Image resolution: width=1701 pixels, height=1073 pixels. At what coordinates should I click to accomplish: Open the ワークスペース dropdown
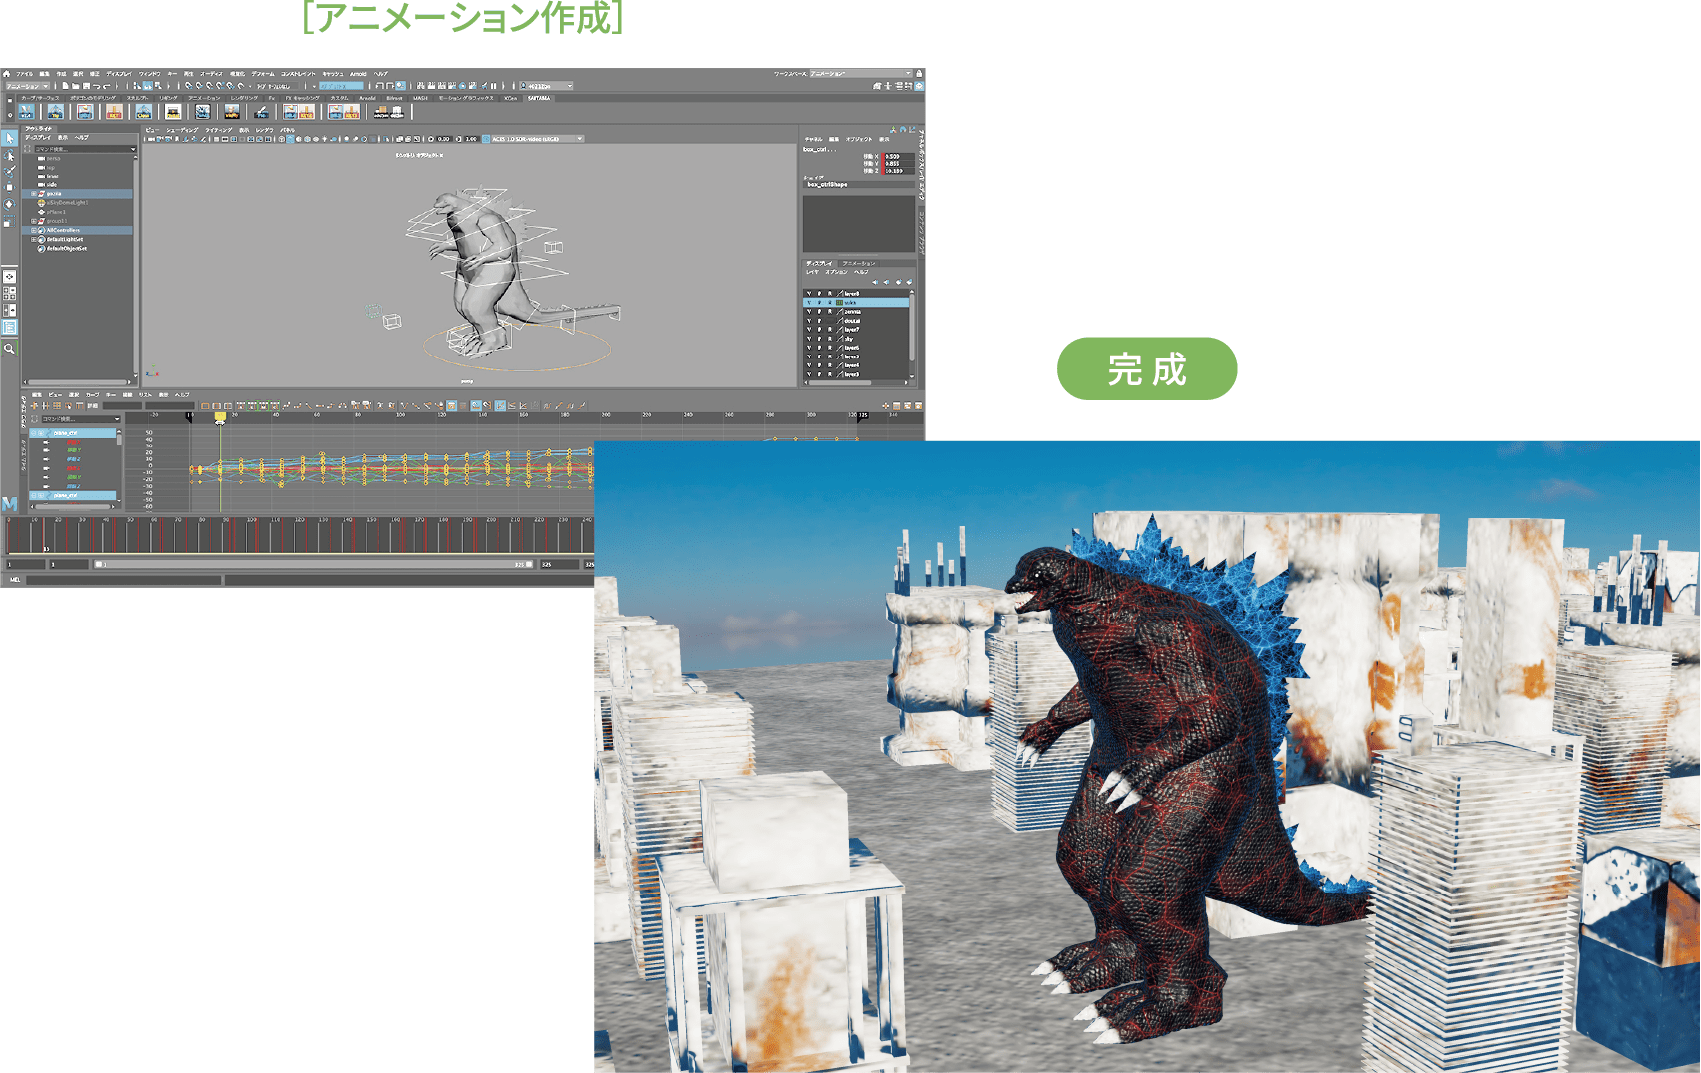click(860, 73)
